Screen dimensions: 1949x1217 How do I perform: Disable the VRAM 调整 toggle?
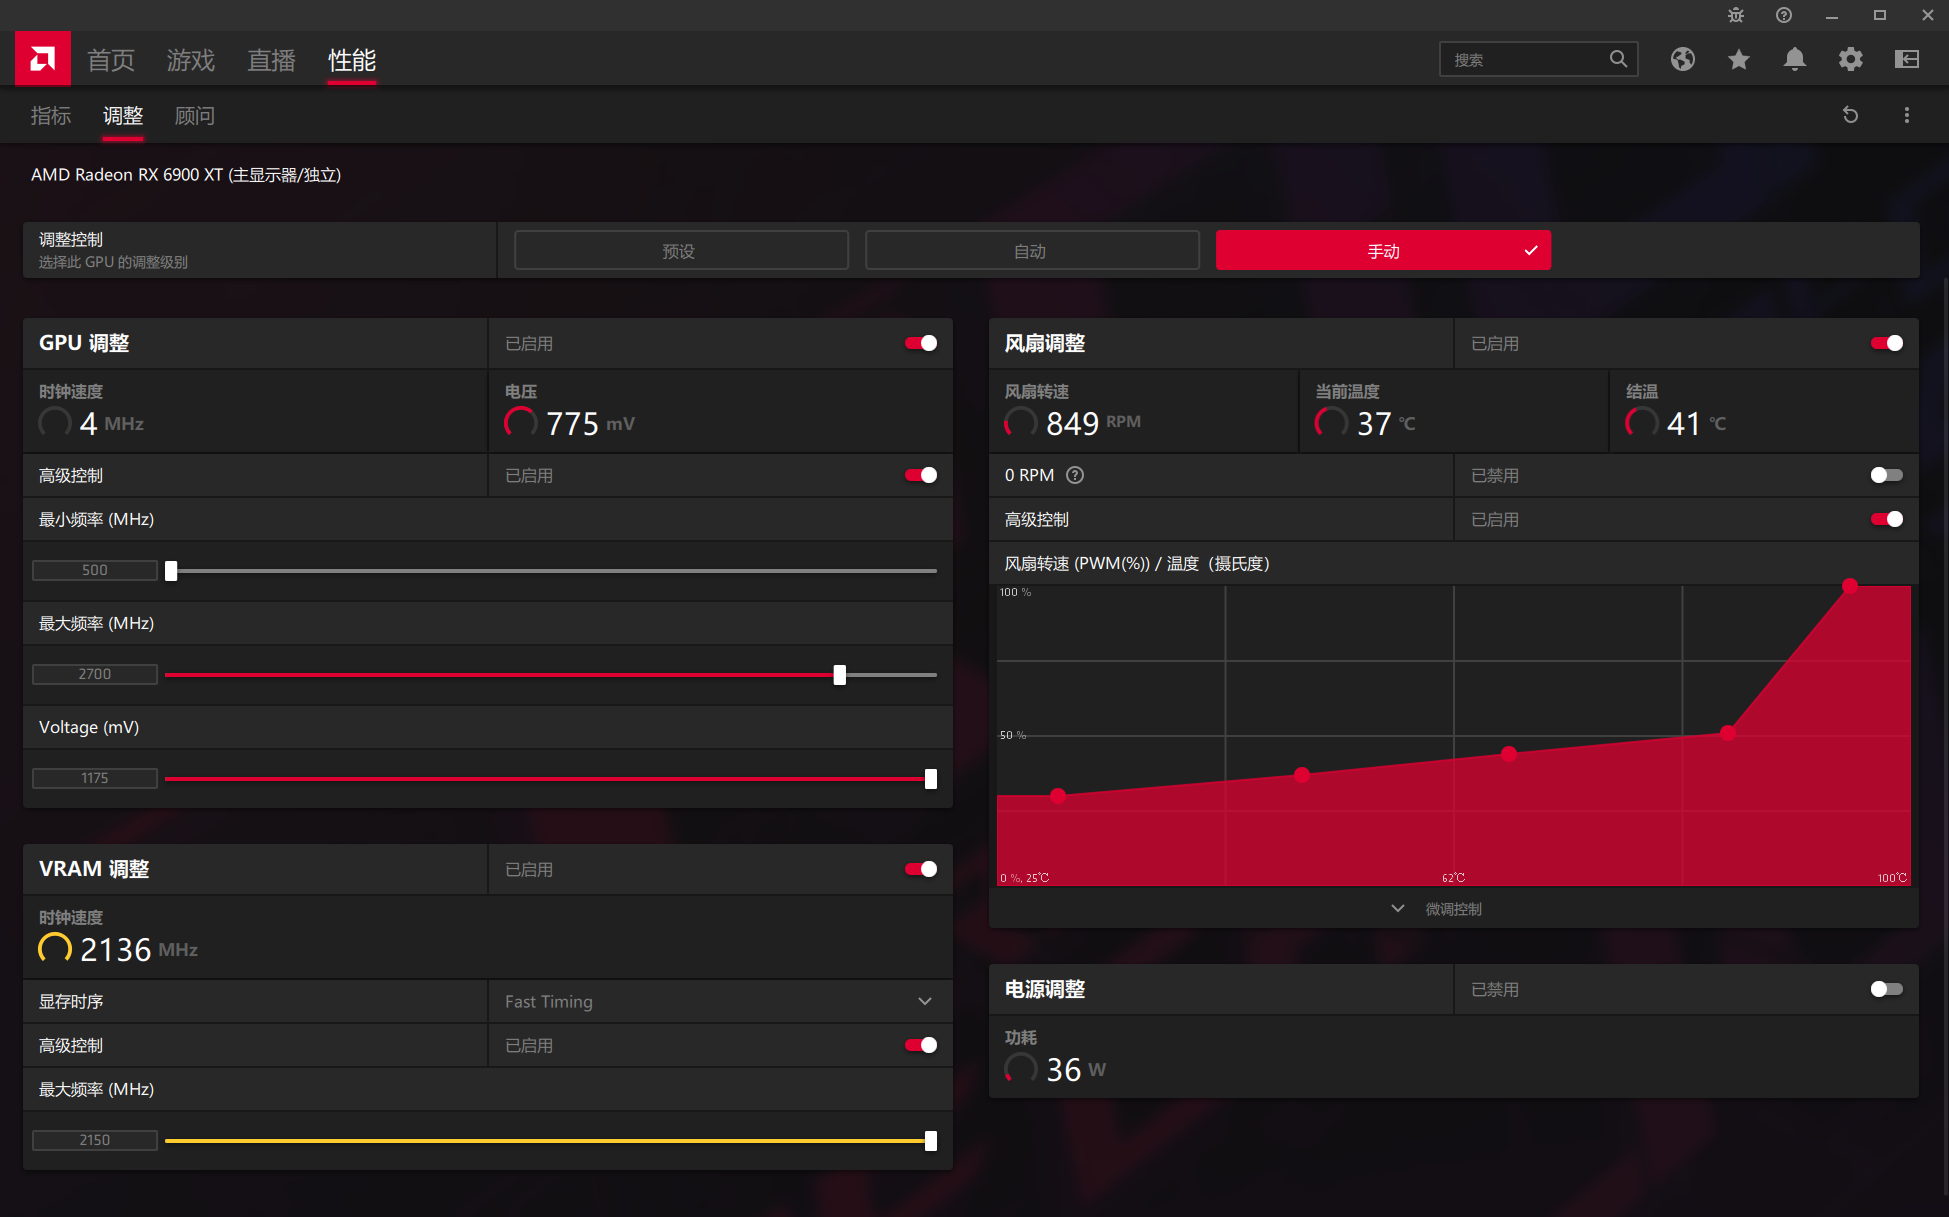click(920, 869)
